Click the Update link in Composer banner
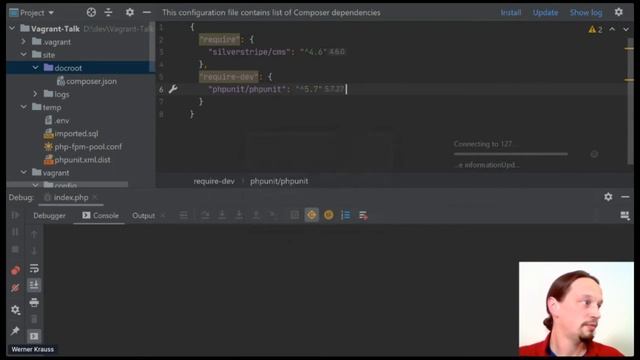Viewport: 640px width, 360px height. [x=545, y=13]
